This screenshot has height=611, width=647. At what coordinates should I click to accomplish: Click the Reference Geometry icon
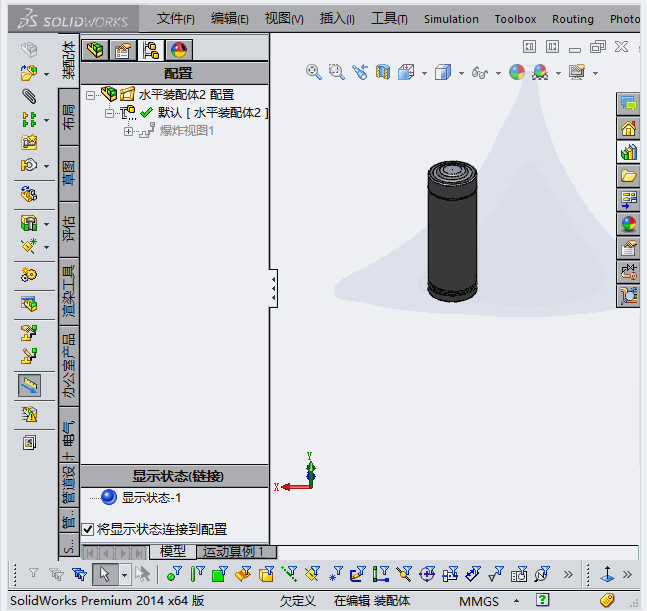29,246
